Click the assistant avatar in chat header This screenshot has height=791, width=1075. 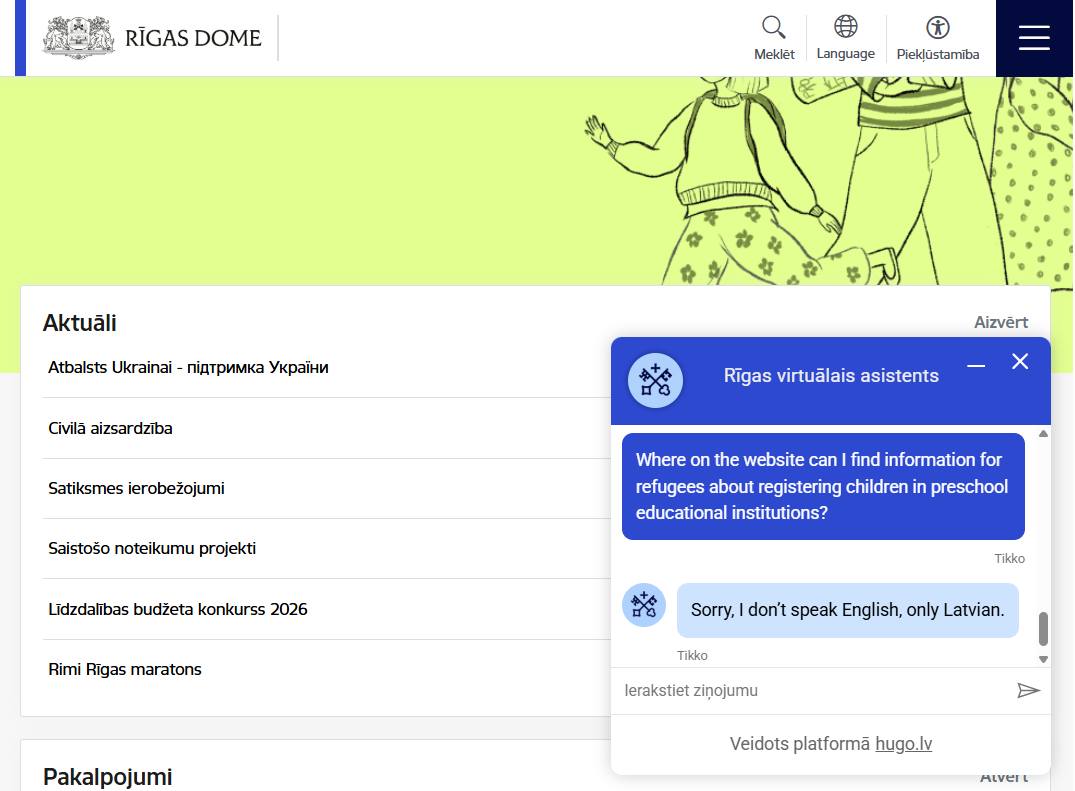(655, 380)
